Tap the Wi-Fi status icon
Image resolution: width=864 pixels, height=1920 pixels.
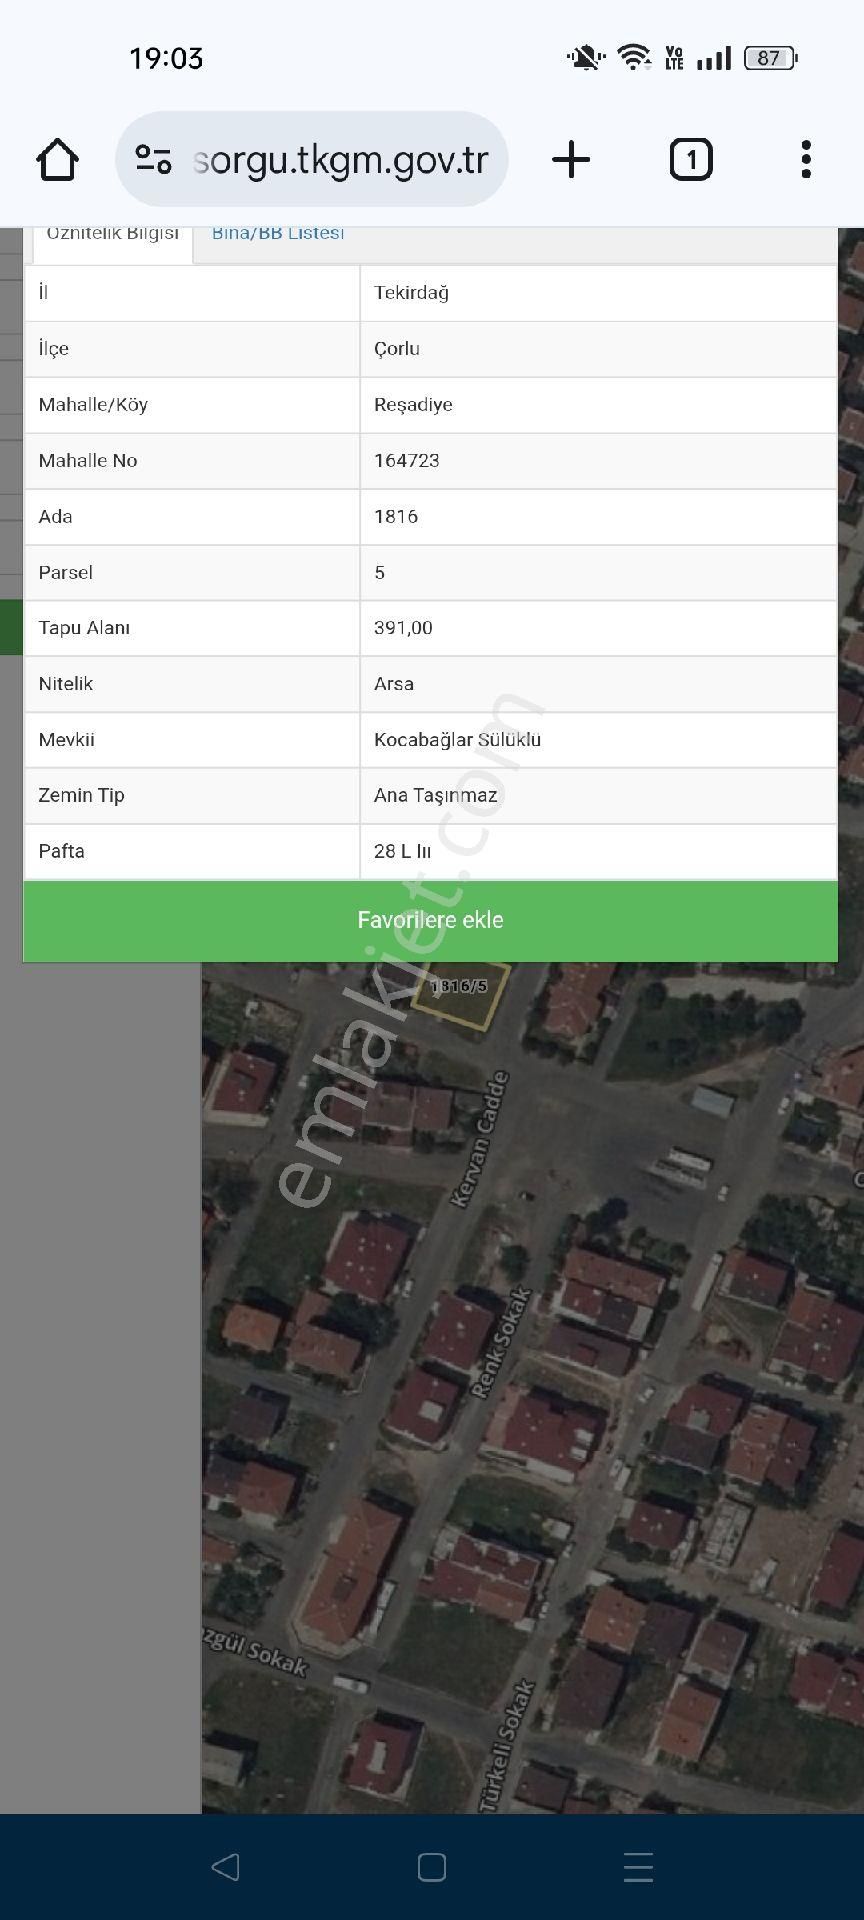click(634, 57)
